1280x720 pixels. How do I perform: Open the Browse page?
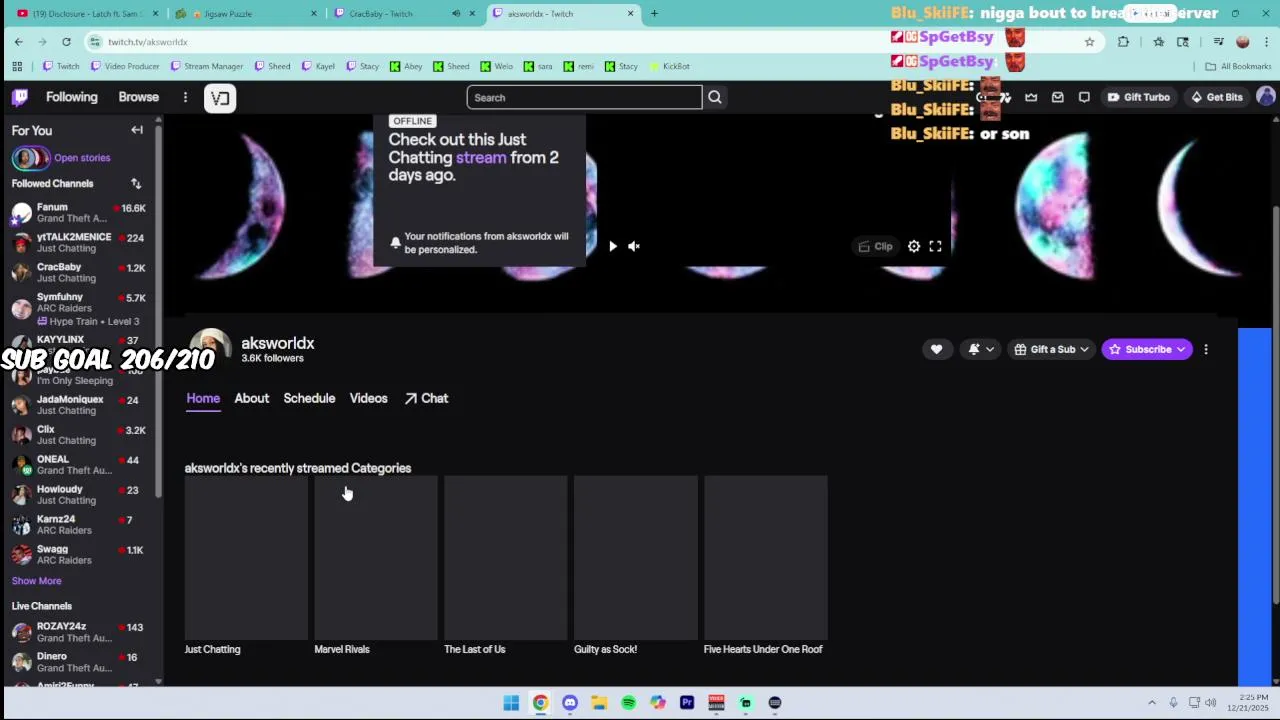[138, 97]
